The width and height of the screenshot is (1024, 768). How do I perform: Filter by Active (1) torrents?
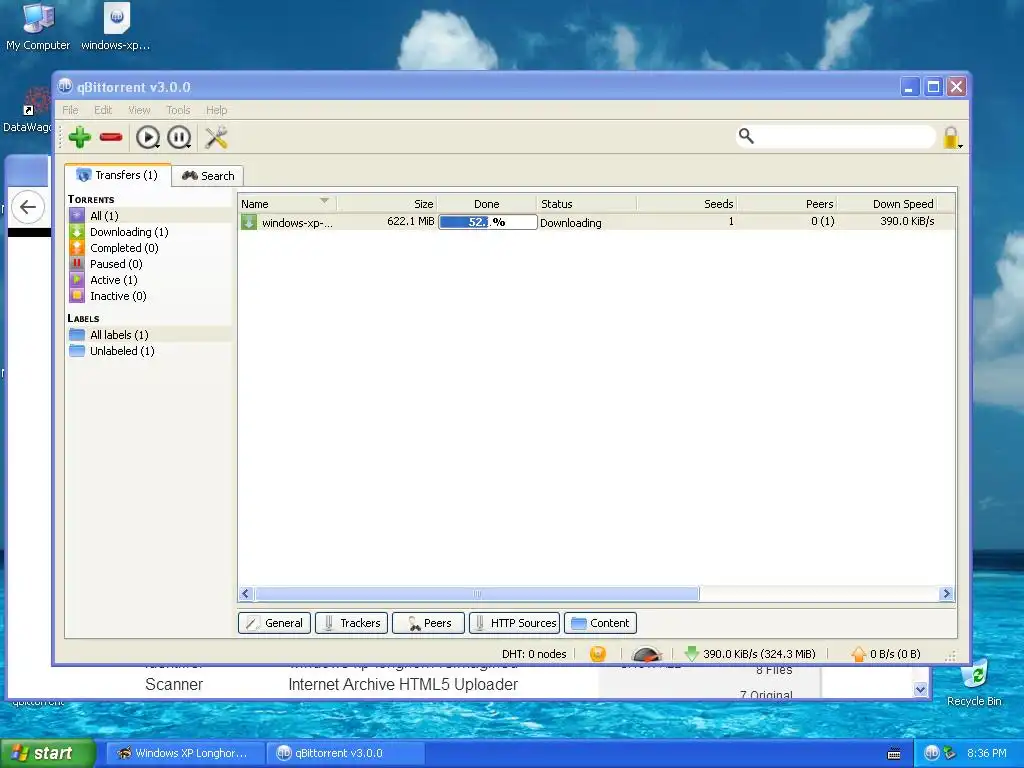(149, 280)
